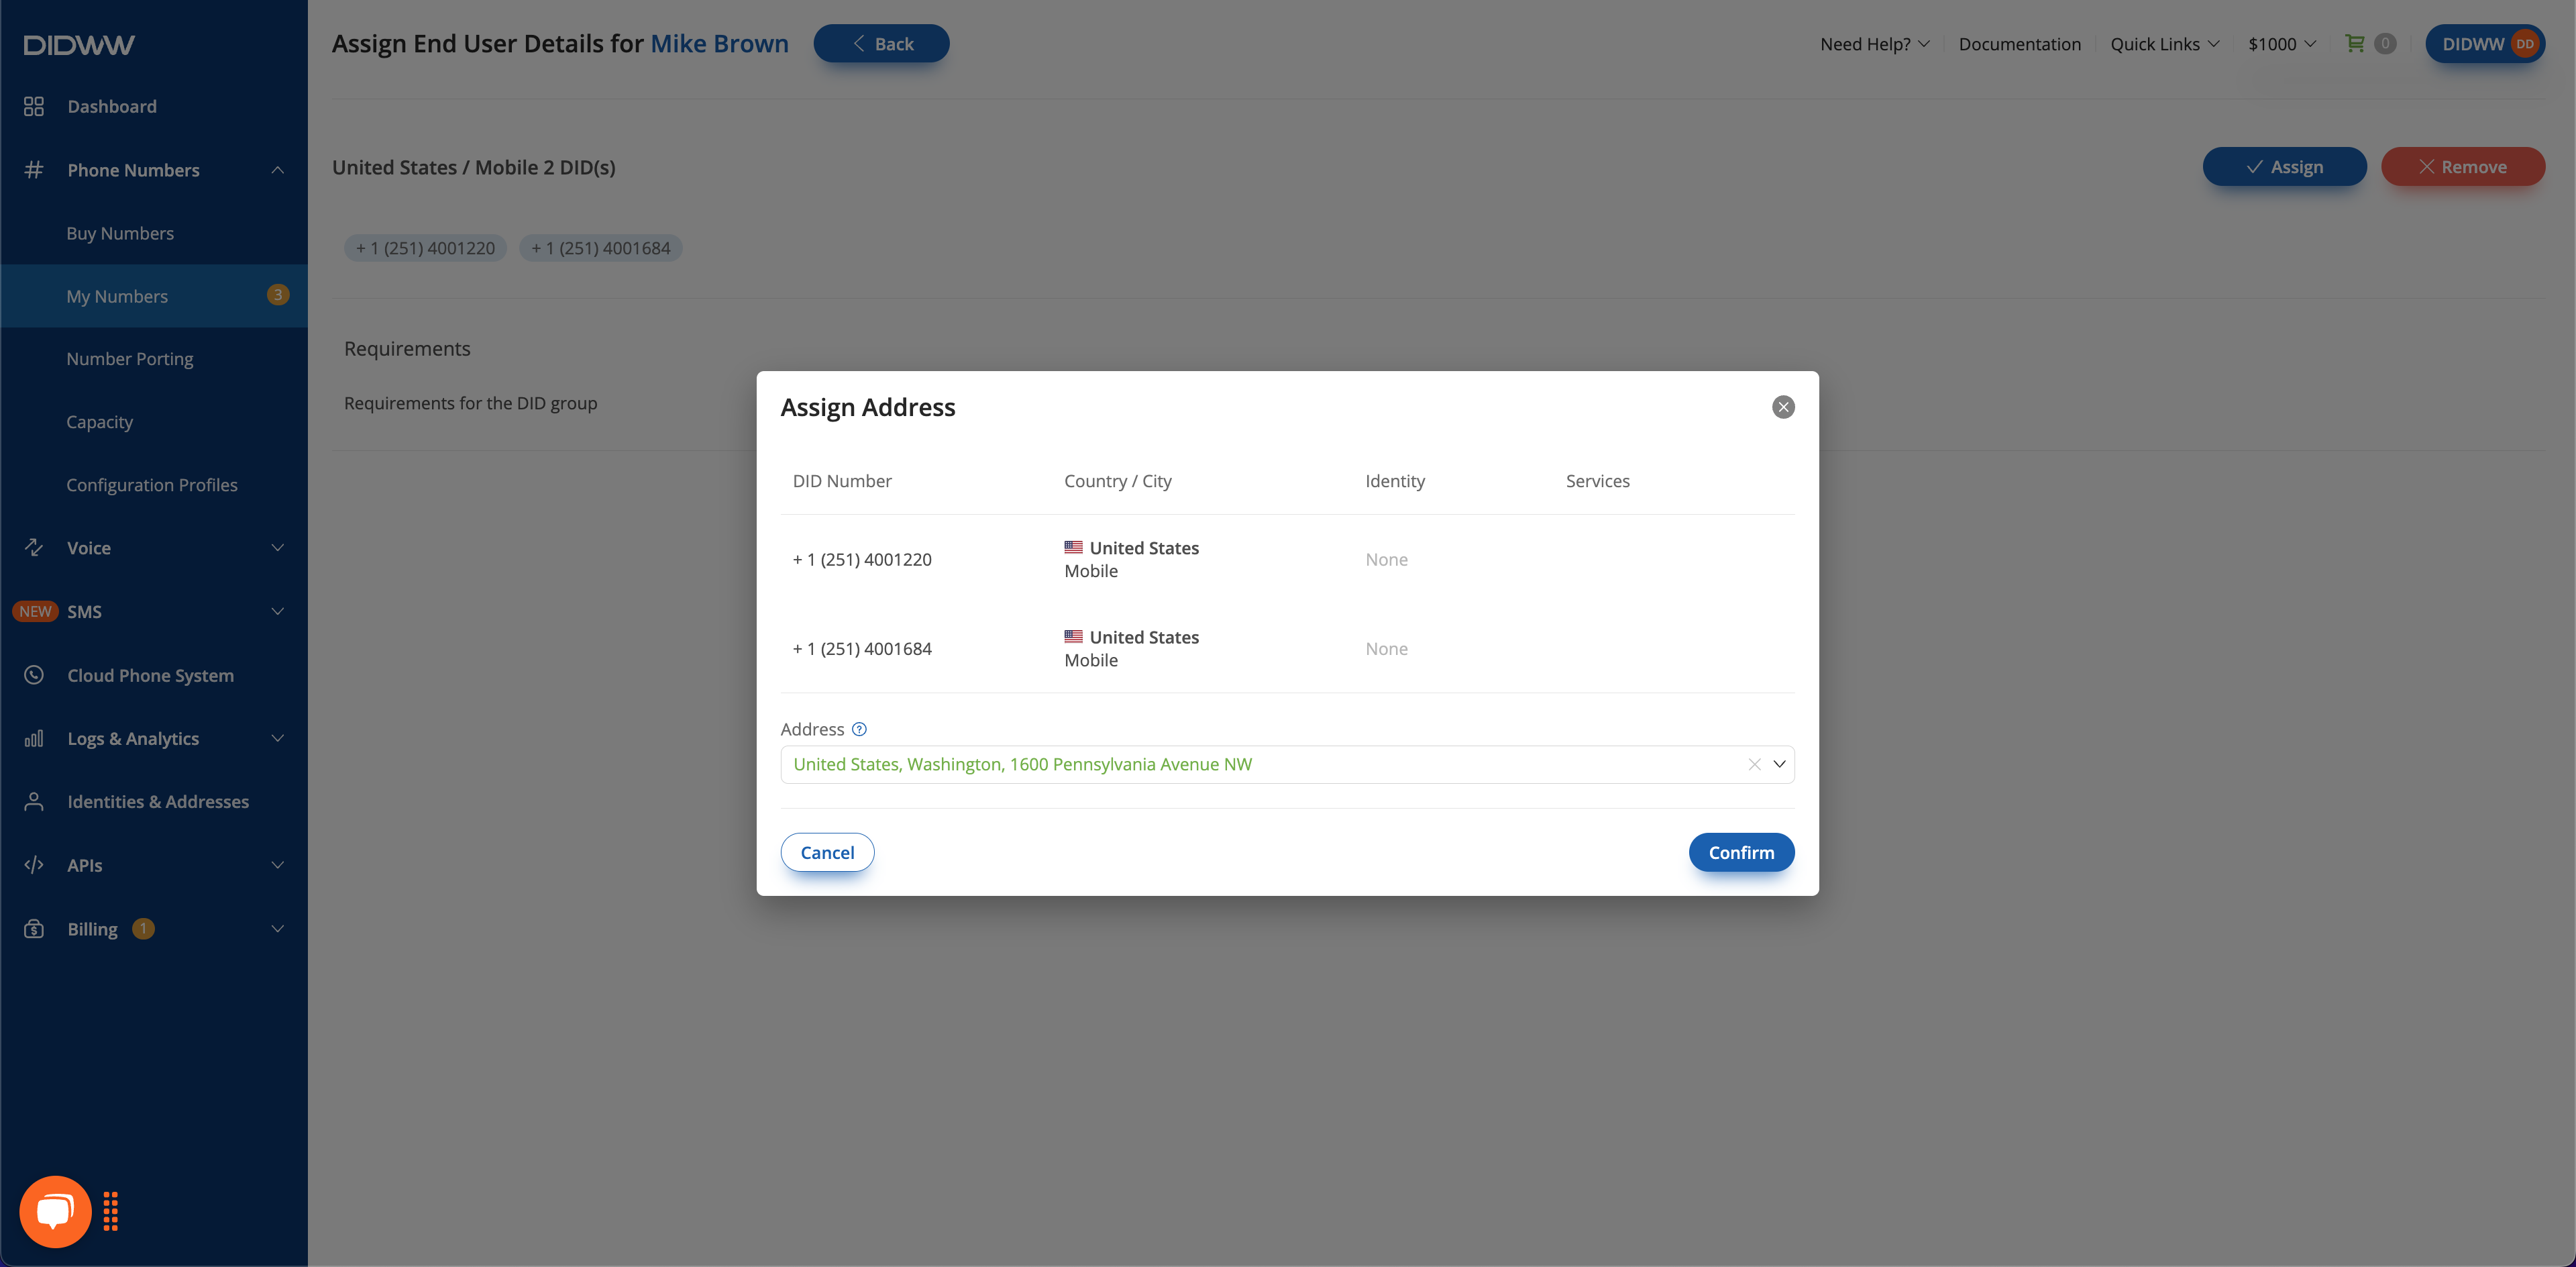Click the Assign button
The height and width of the screenshot is (1267, 2576).
(2284, 167)
